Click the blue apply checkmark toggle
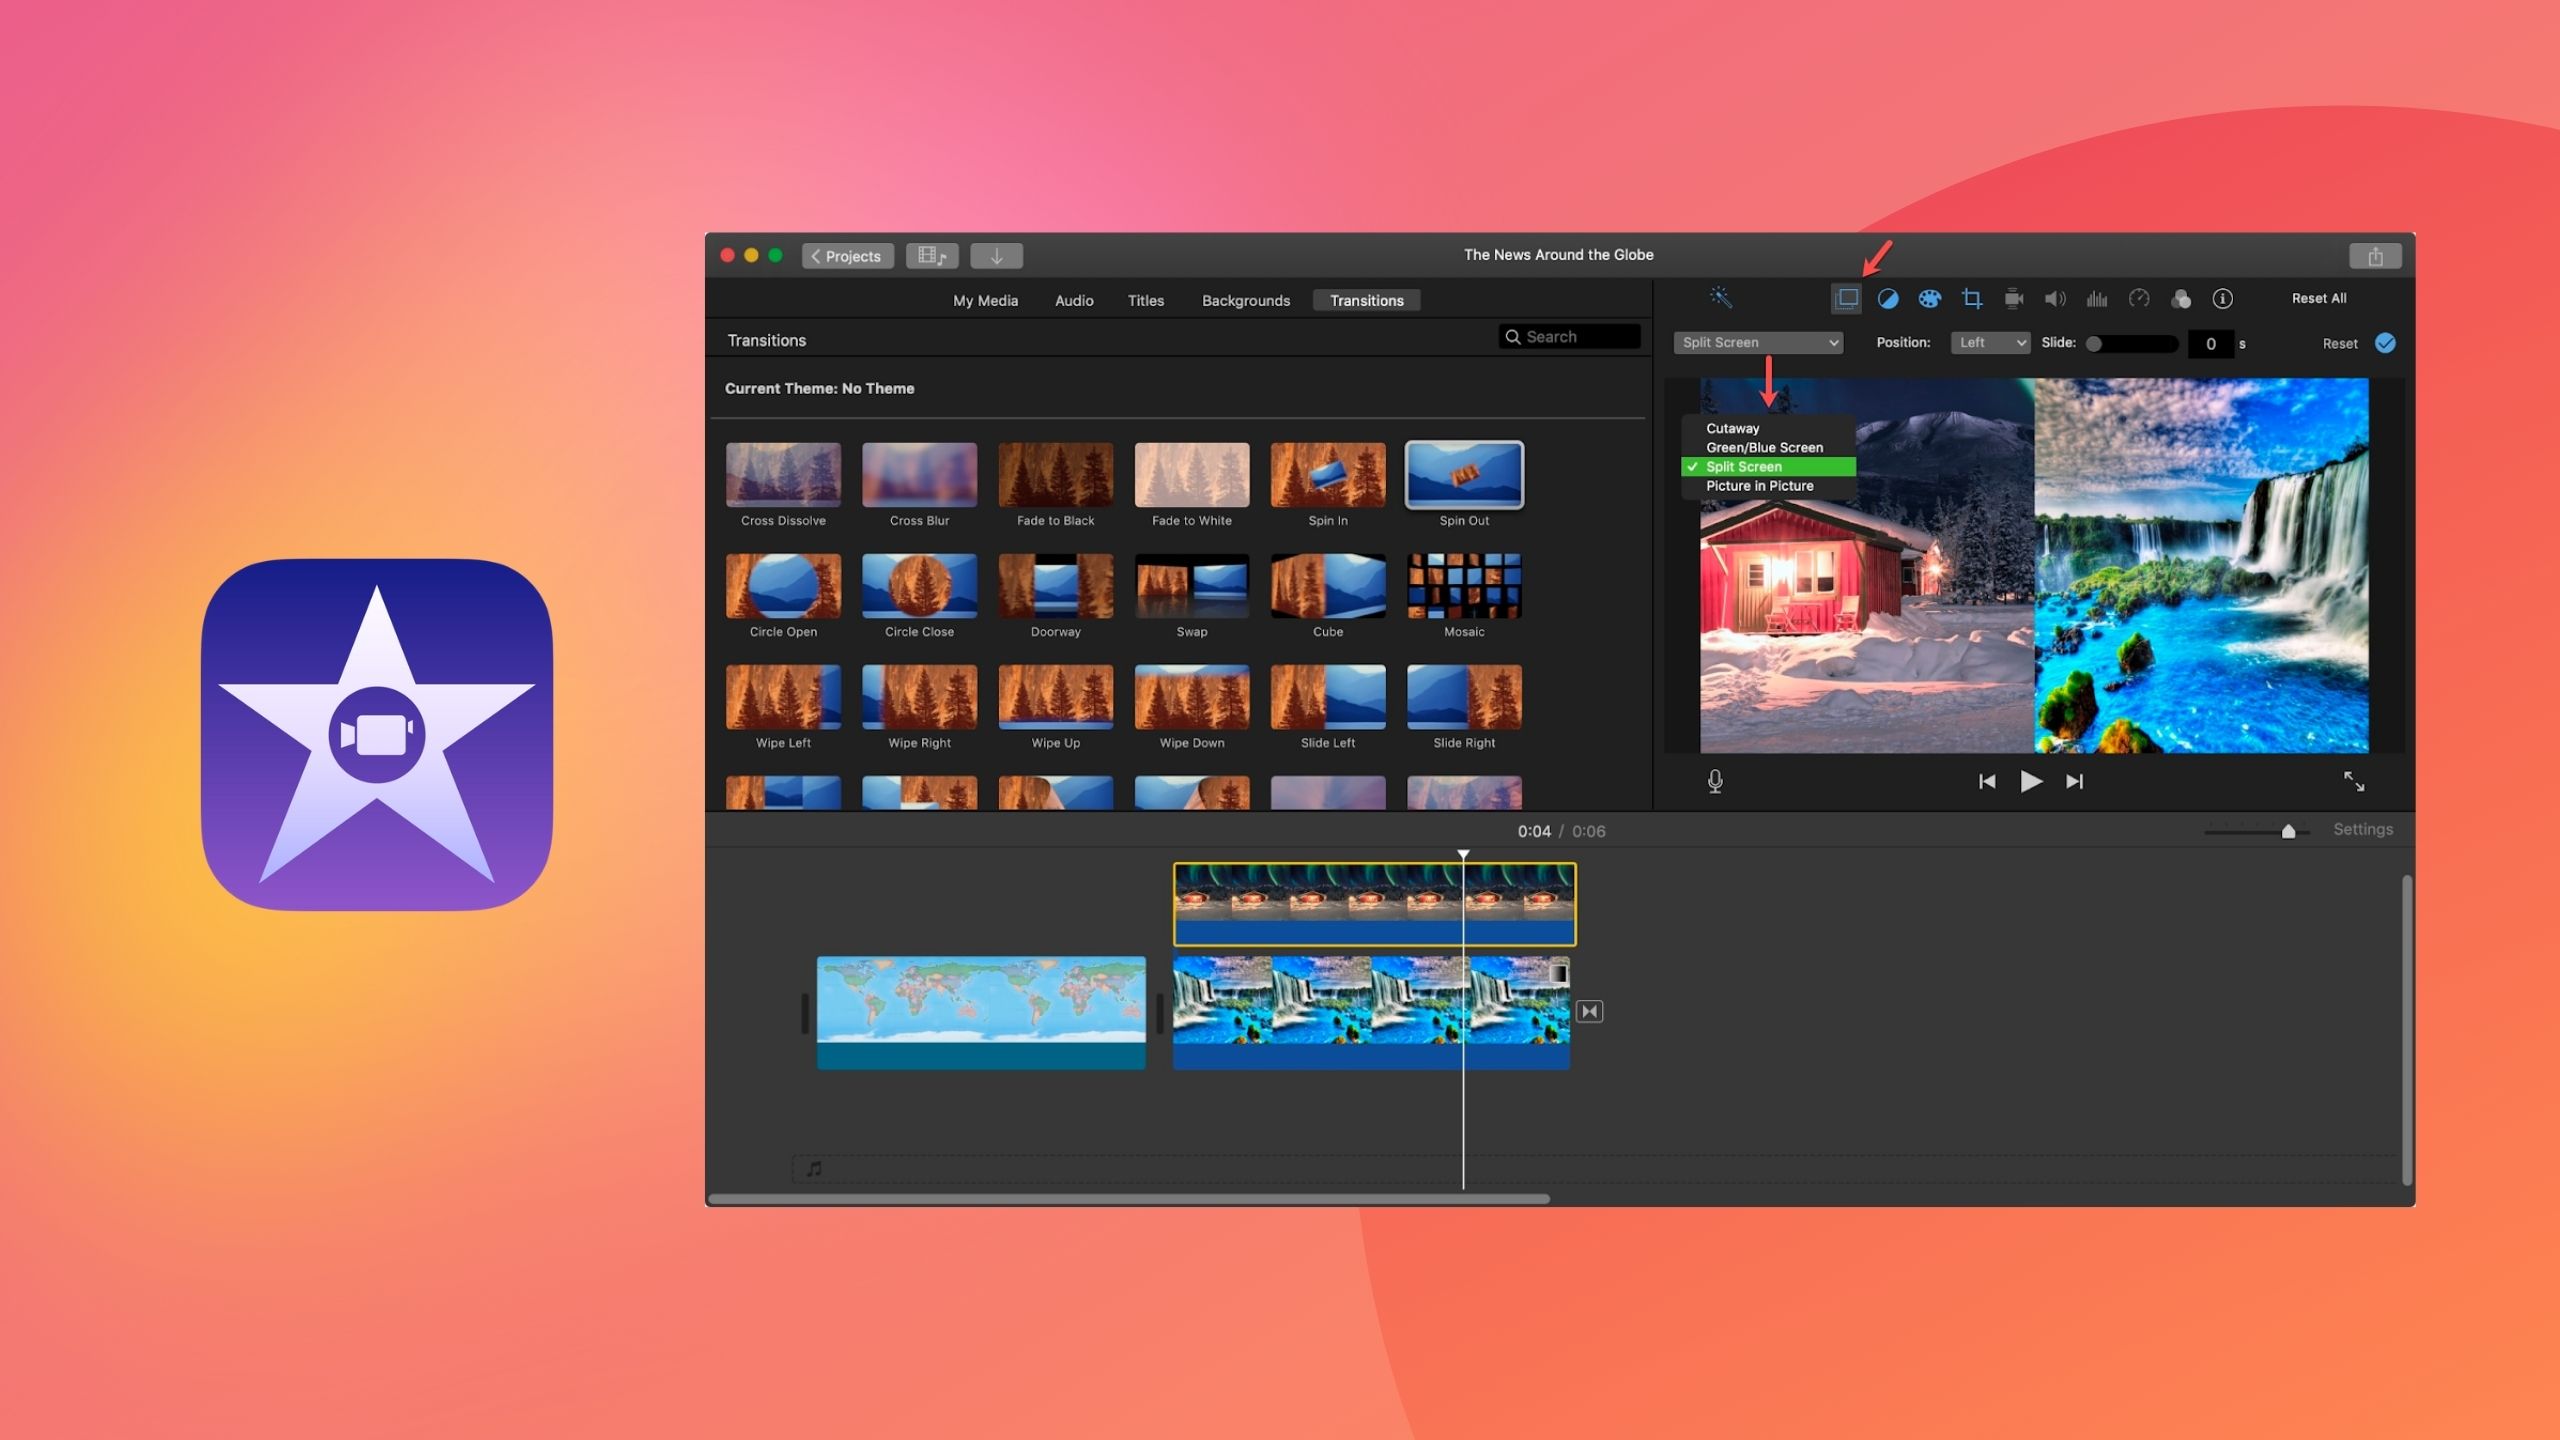Image resolution: width=2560 pixels, height=1440 pixels. 2385,343
